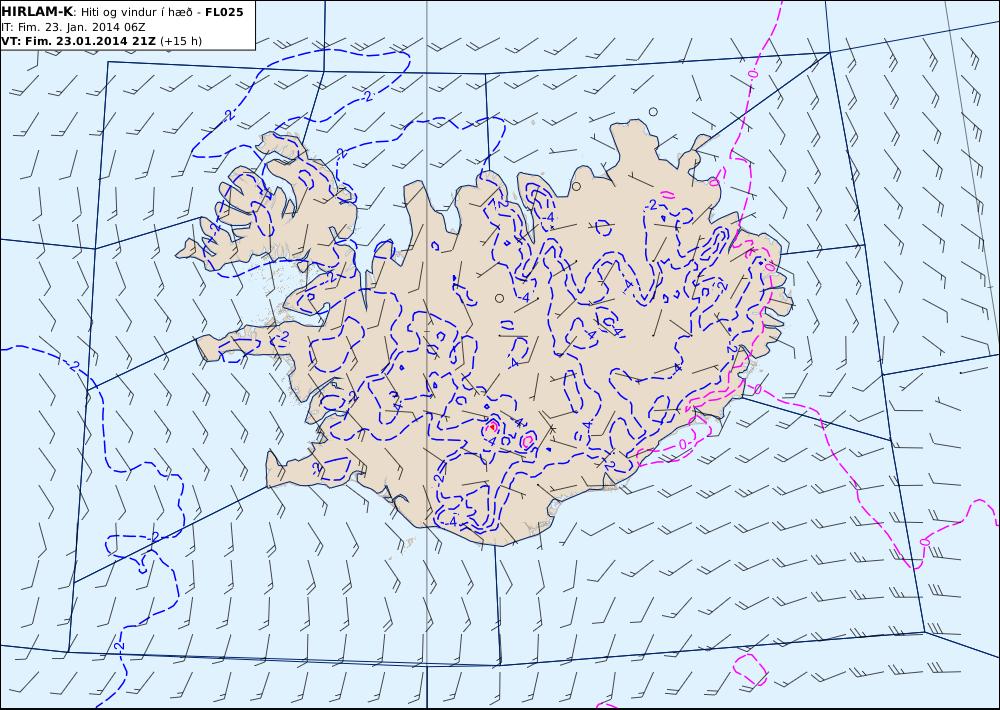
Task: Click the HIRLAM-K map title text
Action: pos(37,12)
